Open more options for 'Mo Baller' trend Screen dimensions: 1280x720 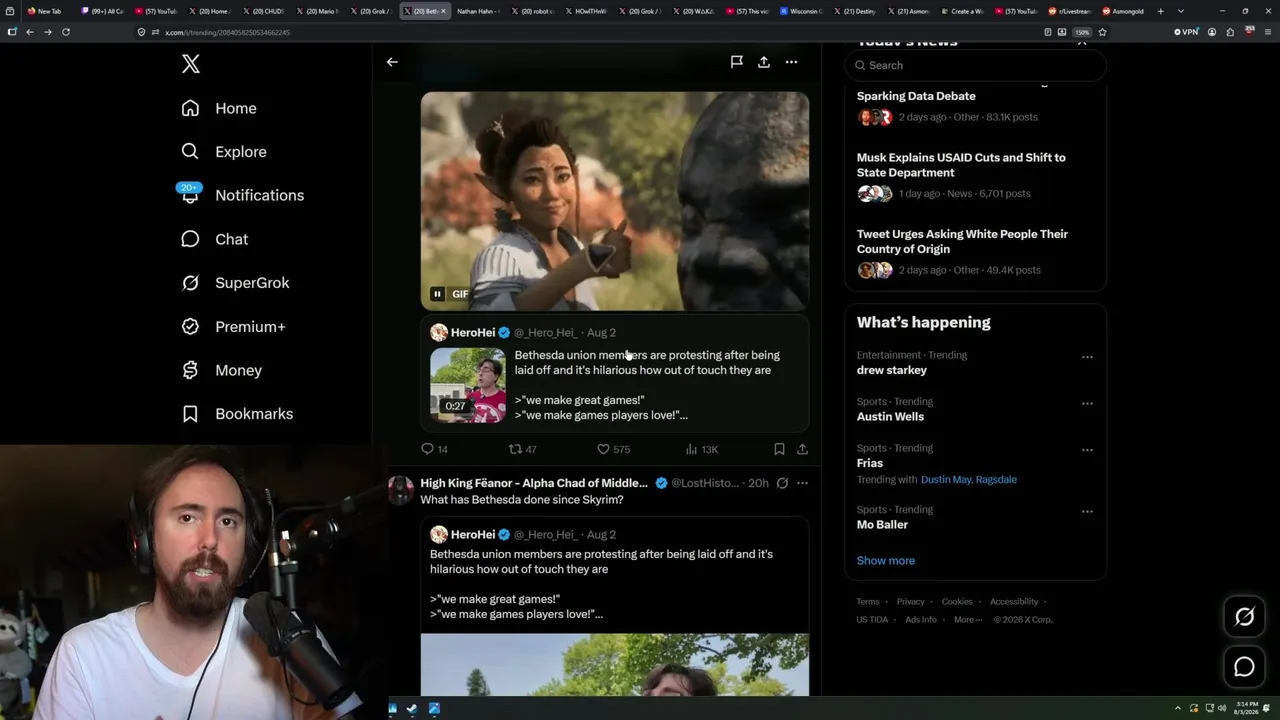[1087, 512]
